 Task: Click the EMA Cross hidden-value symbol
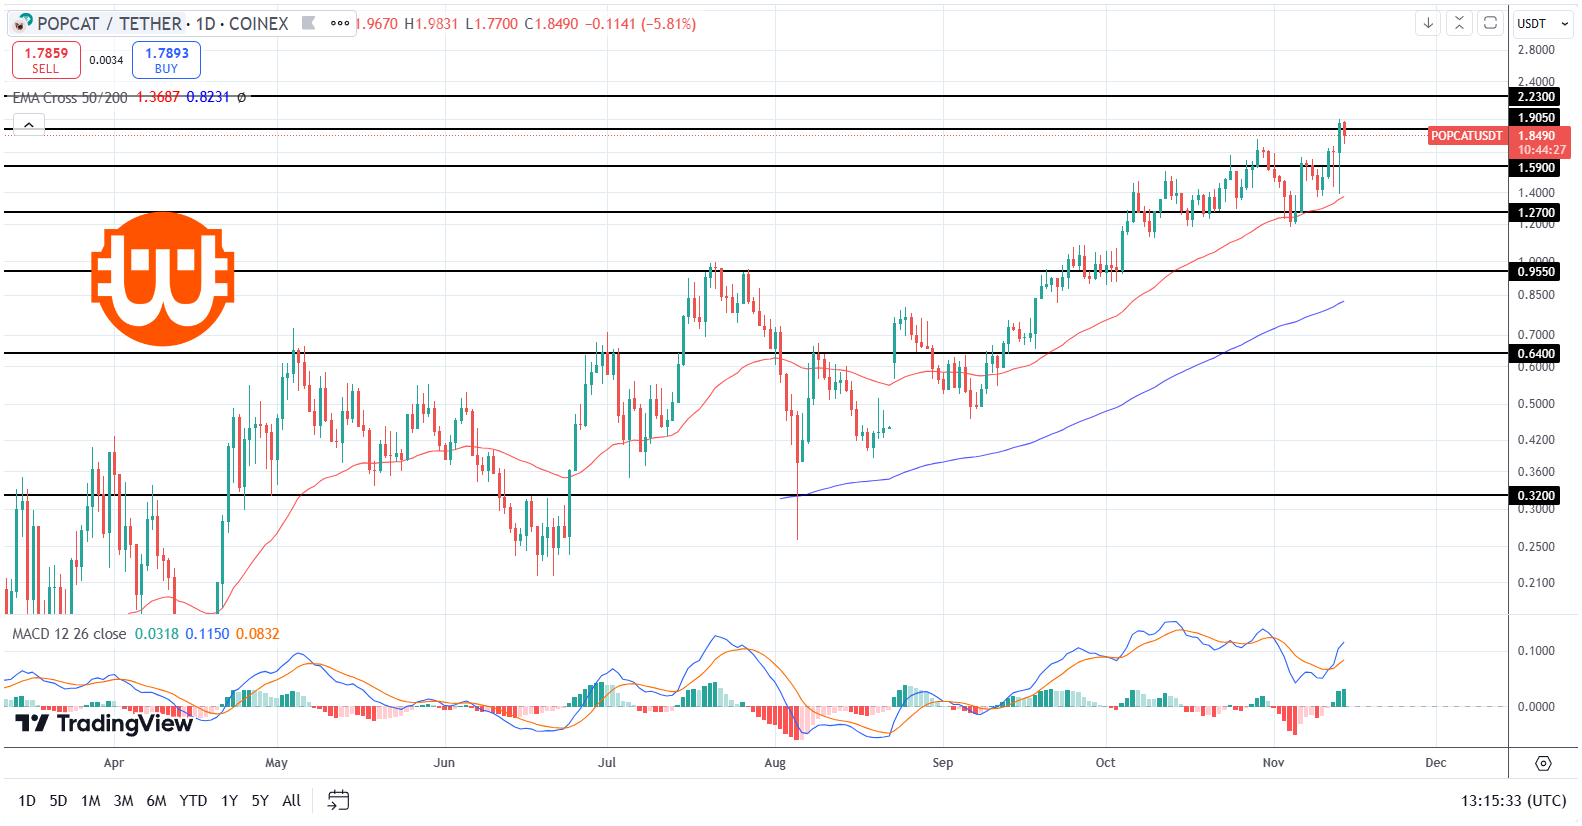click(241, 97)
